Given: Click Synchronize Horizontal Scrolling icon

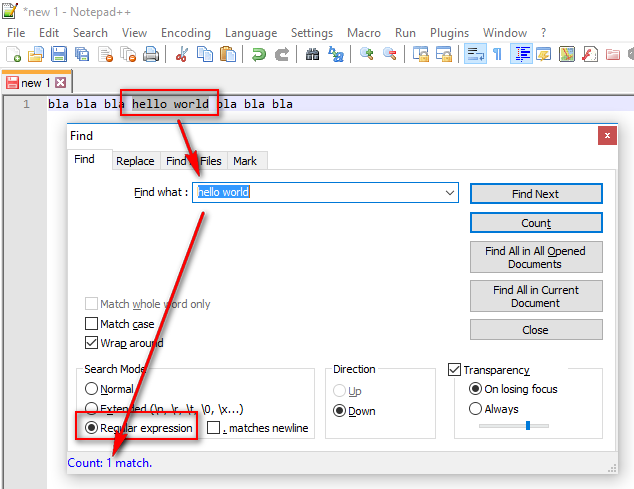Looking at the screenshot, I should [x=444, y=54].
